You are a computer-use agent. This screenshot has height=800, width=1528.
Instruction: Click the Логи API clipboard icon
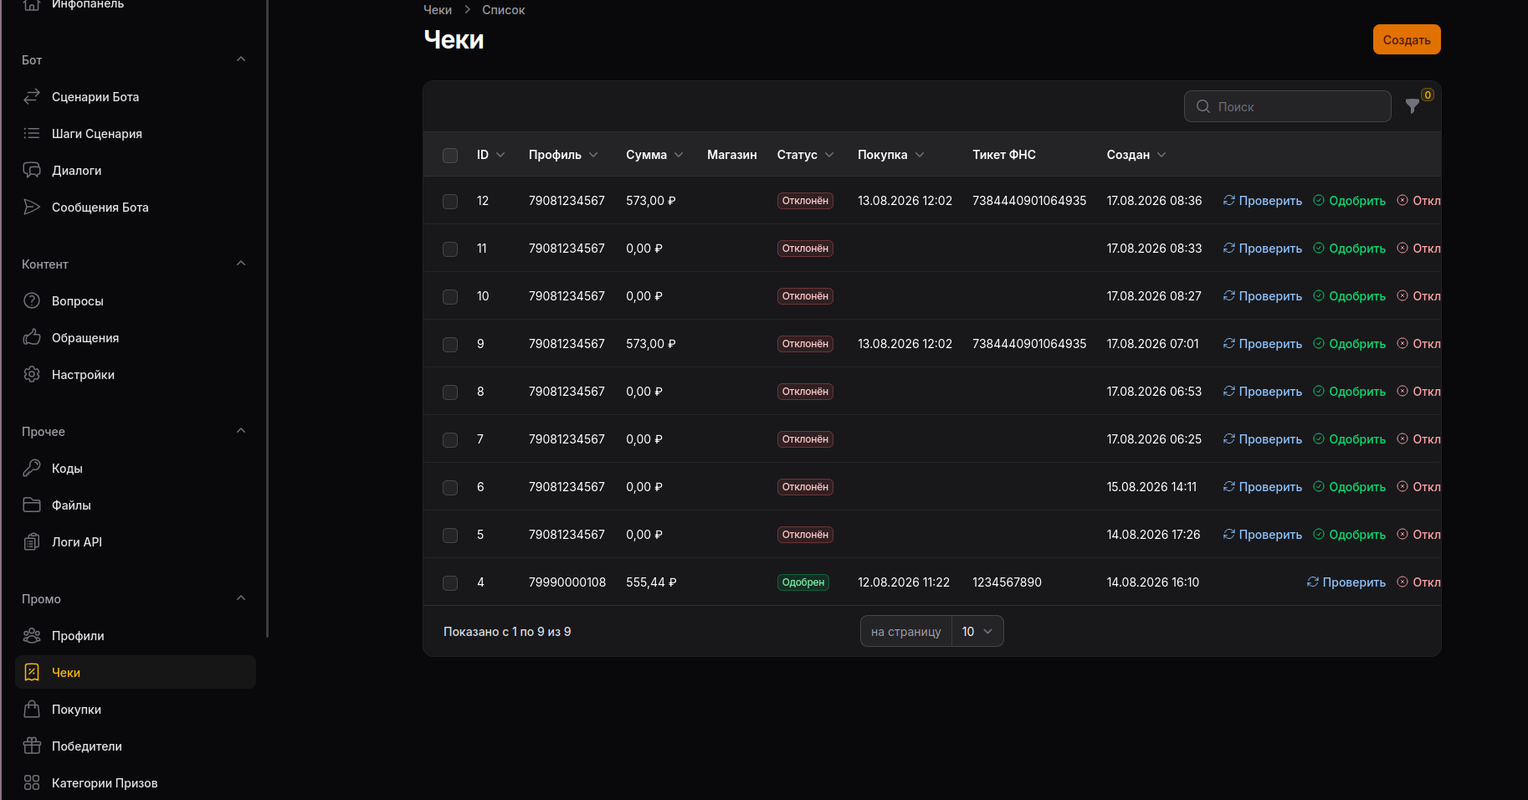click(32, 542)
